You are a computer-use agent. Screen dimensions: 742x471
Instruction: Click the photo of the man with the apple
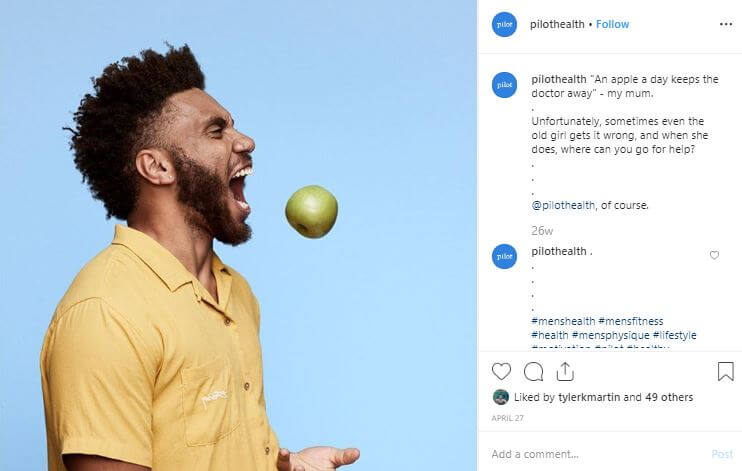238,235
